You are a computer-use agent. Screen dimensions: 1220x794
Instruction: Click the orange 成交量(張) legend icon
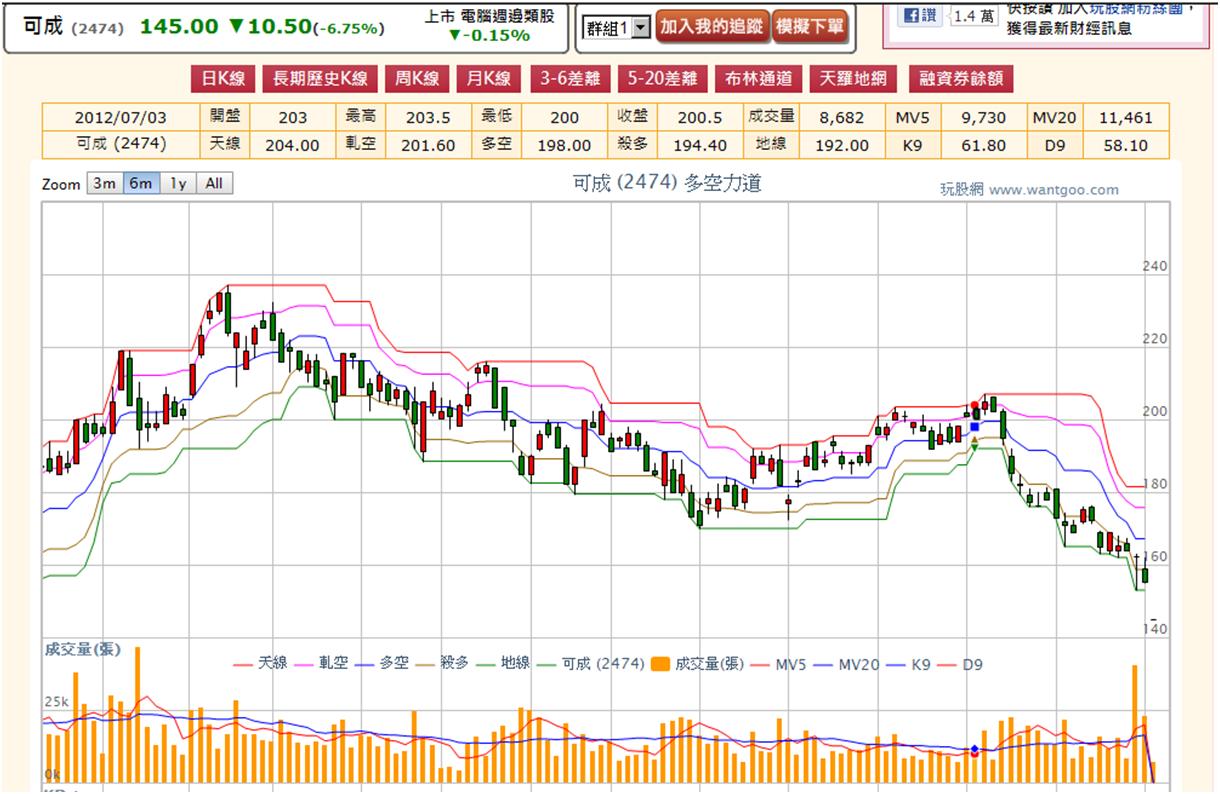click(x=660, y=663)
